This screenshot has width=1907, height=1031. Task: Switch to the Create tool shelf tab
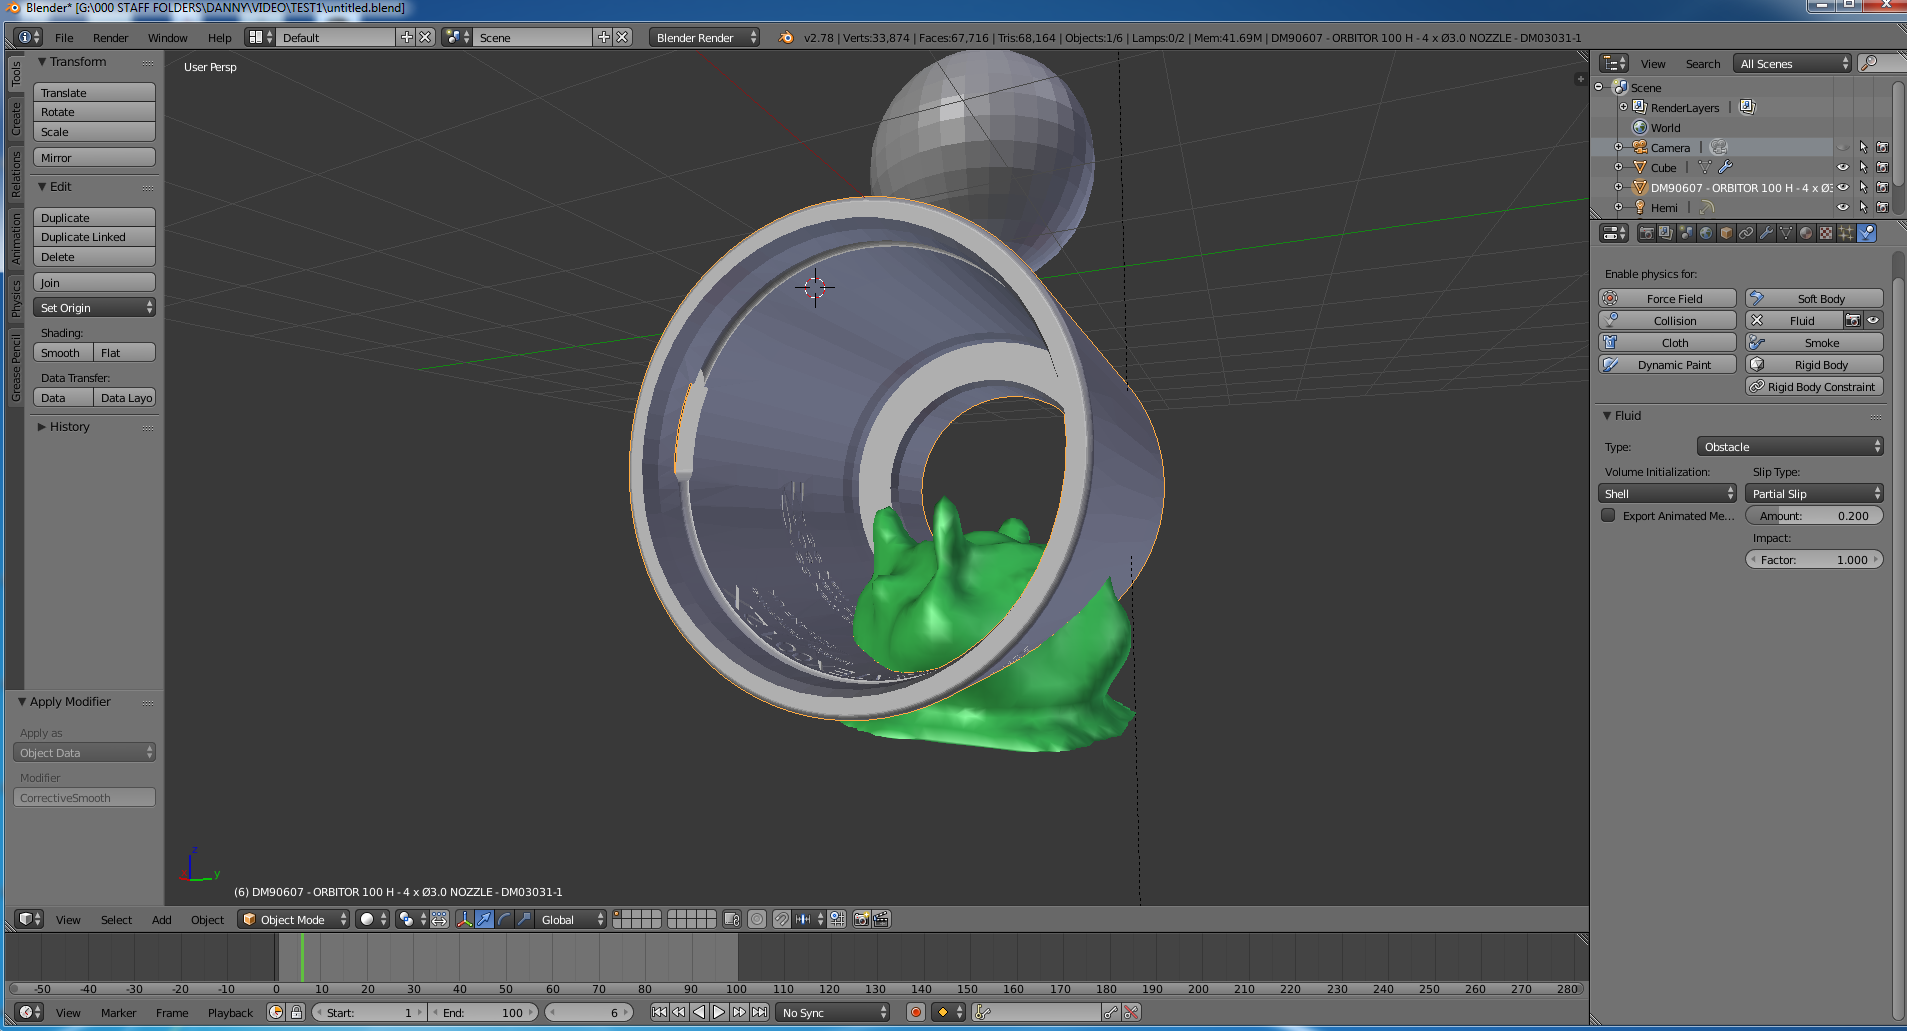[x=15, y=118]
